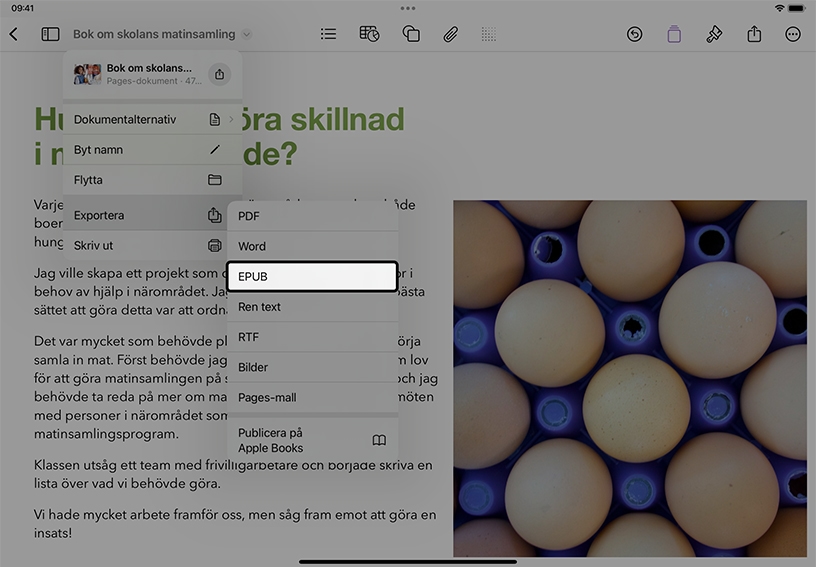
Task: Toggle the sidebar view icon
Action: coord(50,34)
